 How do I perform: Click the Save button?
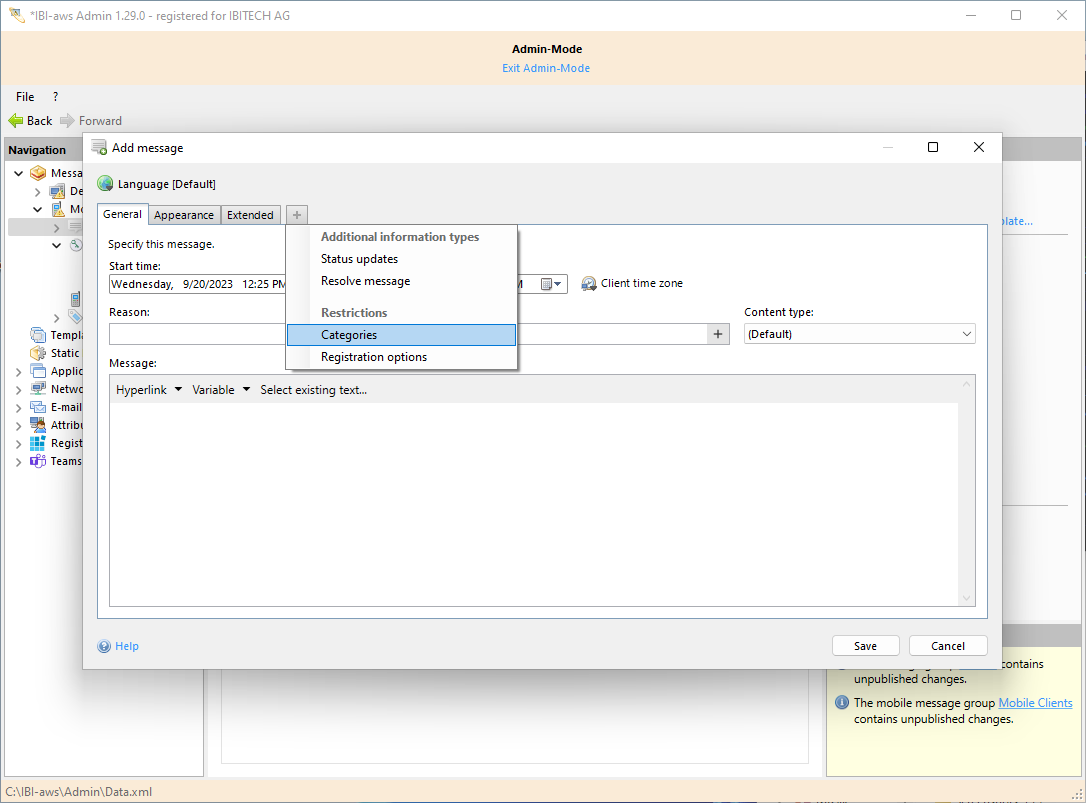(865, 646)
